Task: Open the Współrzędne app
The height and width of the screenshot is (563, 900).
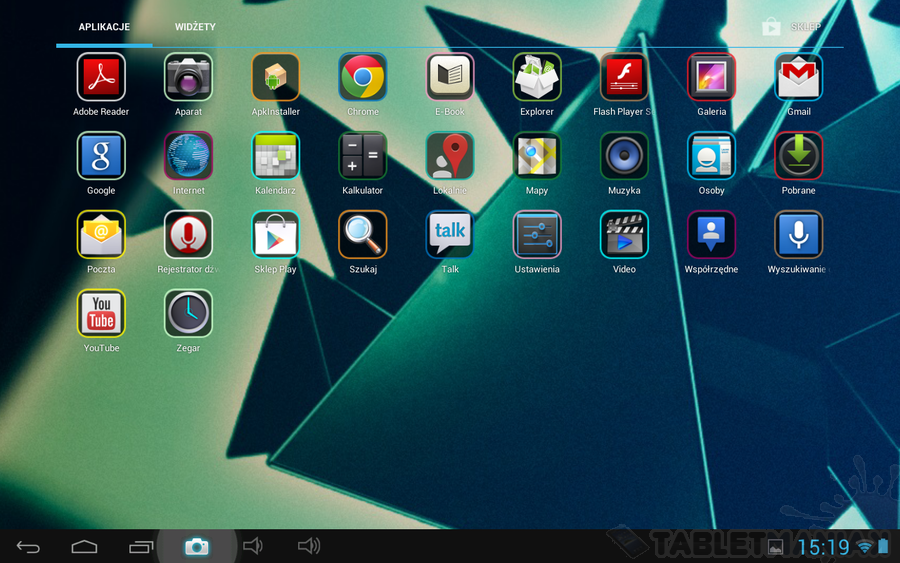Action: (712, 234)
